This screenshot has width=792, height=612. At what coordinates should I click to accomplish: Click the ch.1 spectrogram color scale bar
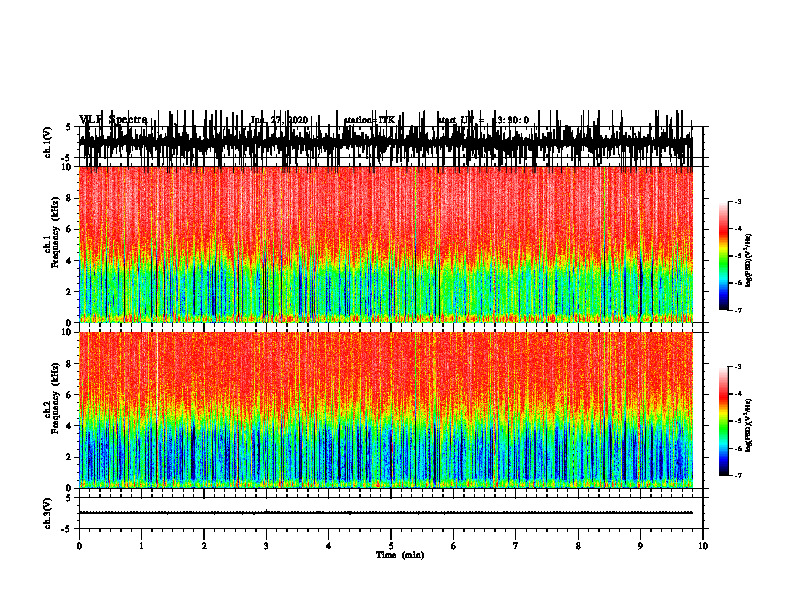(x=723, y=256)
